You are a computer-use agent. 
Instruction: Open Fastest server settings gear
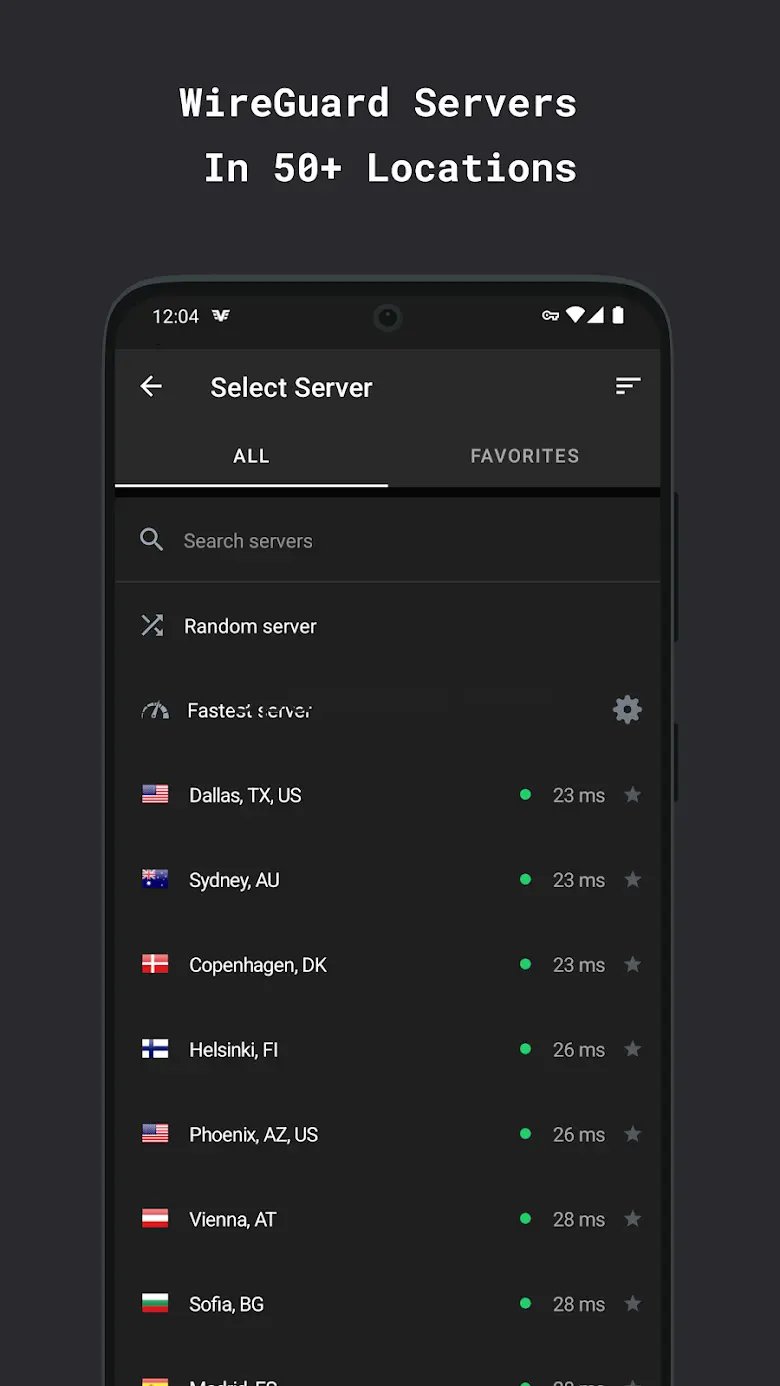[x=627, y=710]
